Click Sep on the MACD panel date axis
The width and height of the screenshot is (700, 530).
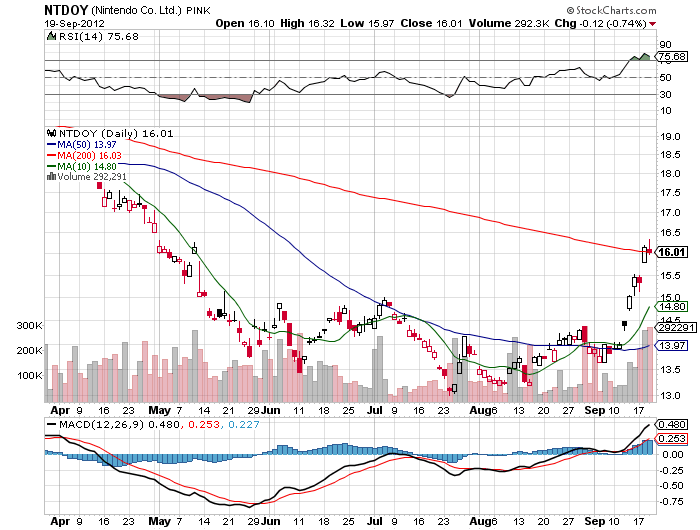point(594,521)
